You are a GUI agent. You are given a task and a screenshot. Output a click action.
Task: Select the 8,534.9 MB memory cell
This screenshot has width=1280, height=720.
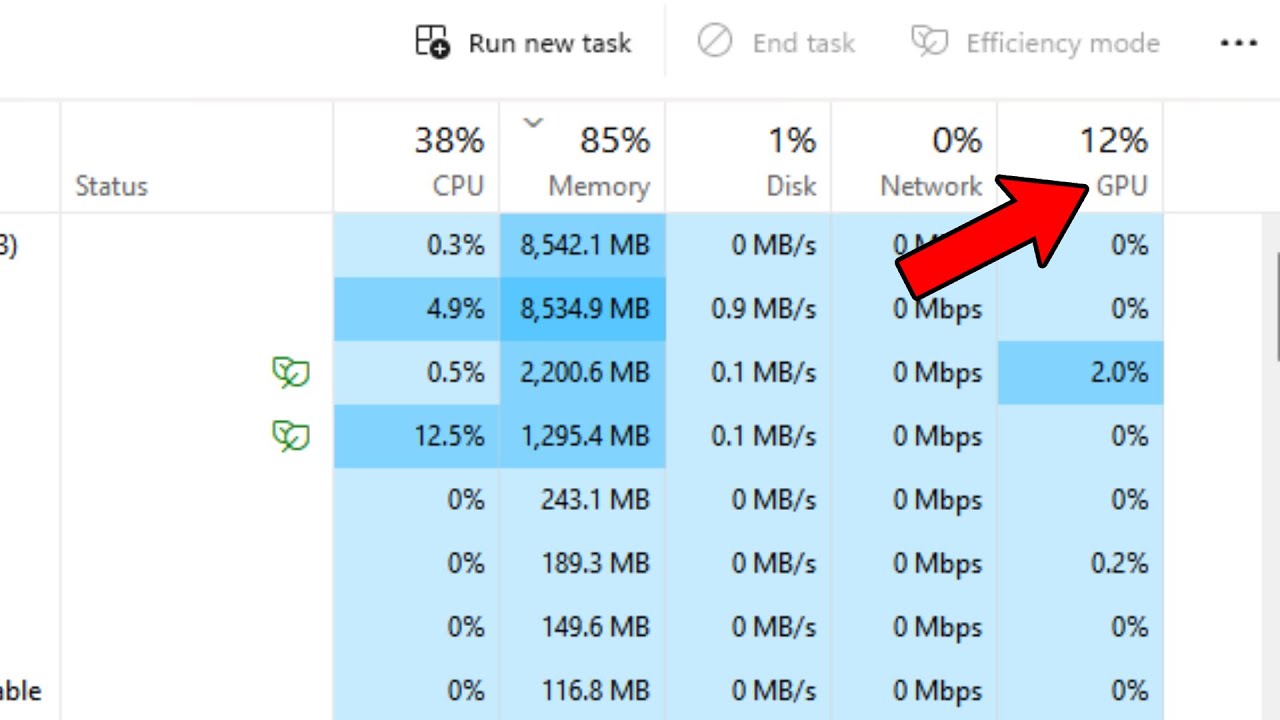(x=582, y=309)
